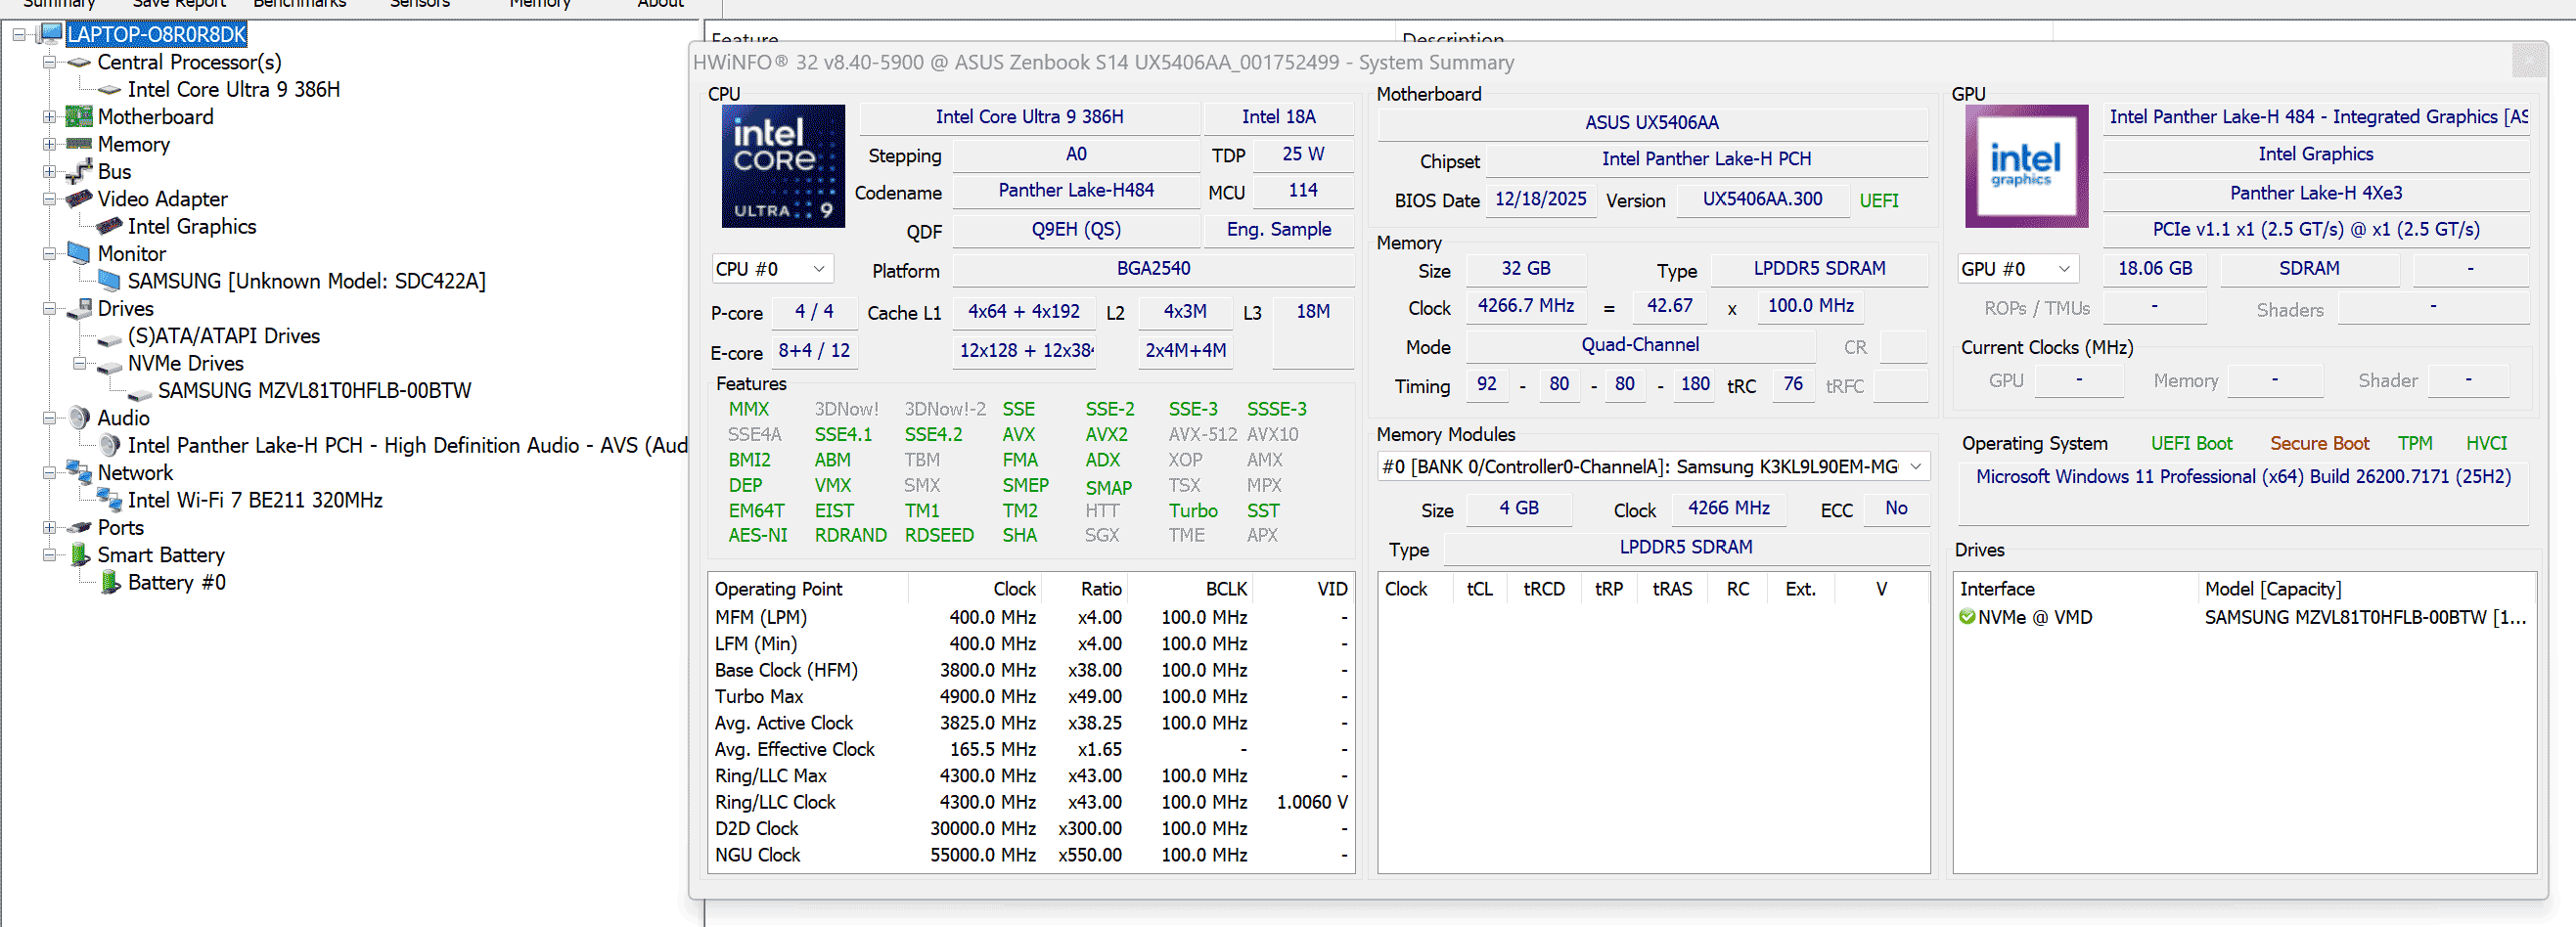Select the Turbo Max operating point row
This screenshot has width=2576, height=927.
coord(1031,697)
